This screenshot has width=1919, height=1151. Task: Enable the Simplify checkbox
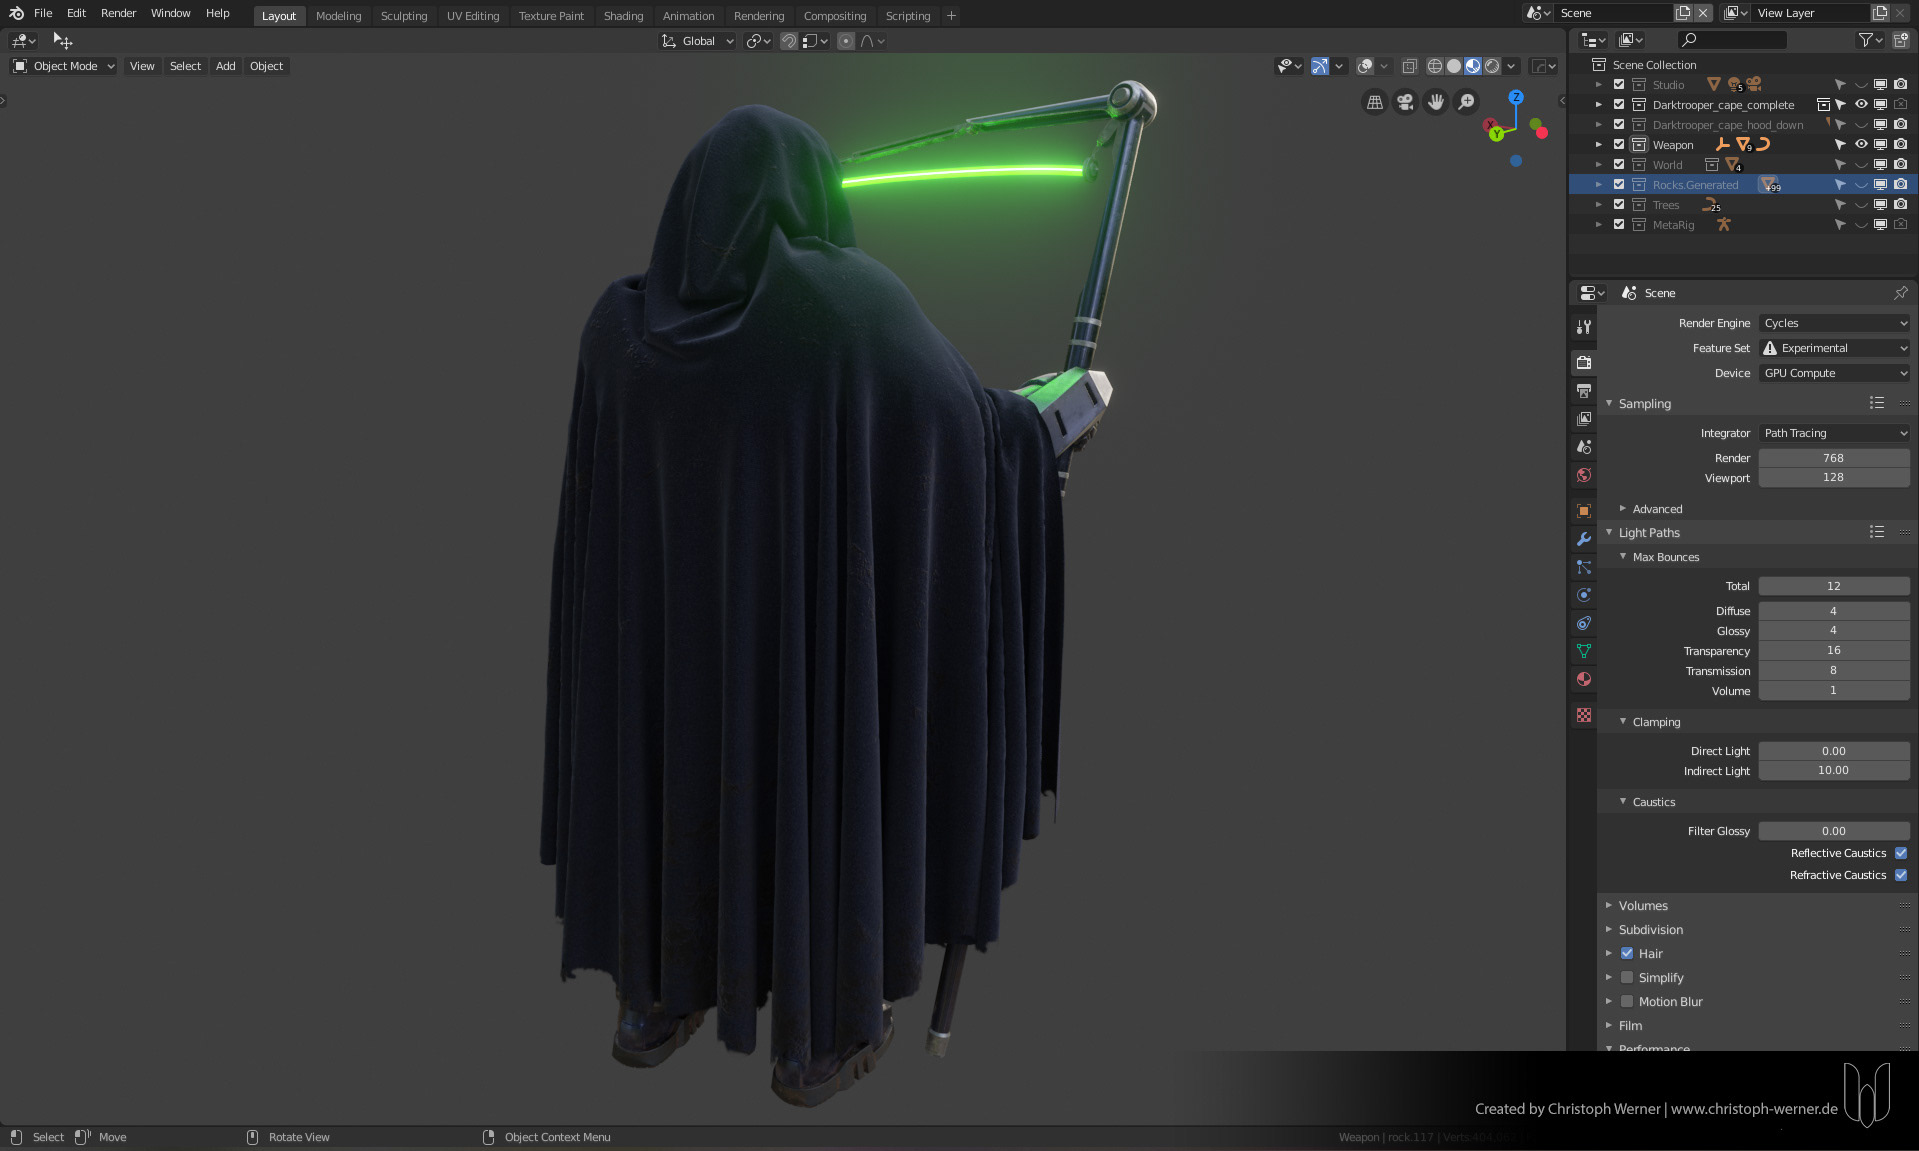coord(1627,977)
